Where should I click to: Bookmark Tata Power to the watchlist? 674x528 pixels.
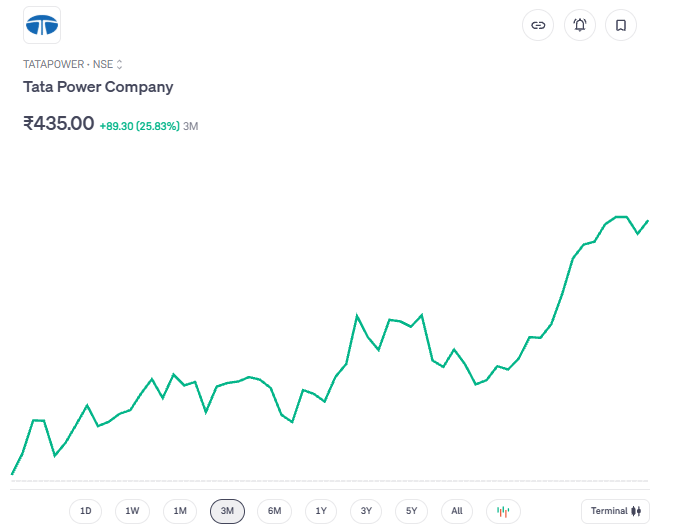pyautogui.click(x=621, y=25)
